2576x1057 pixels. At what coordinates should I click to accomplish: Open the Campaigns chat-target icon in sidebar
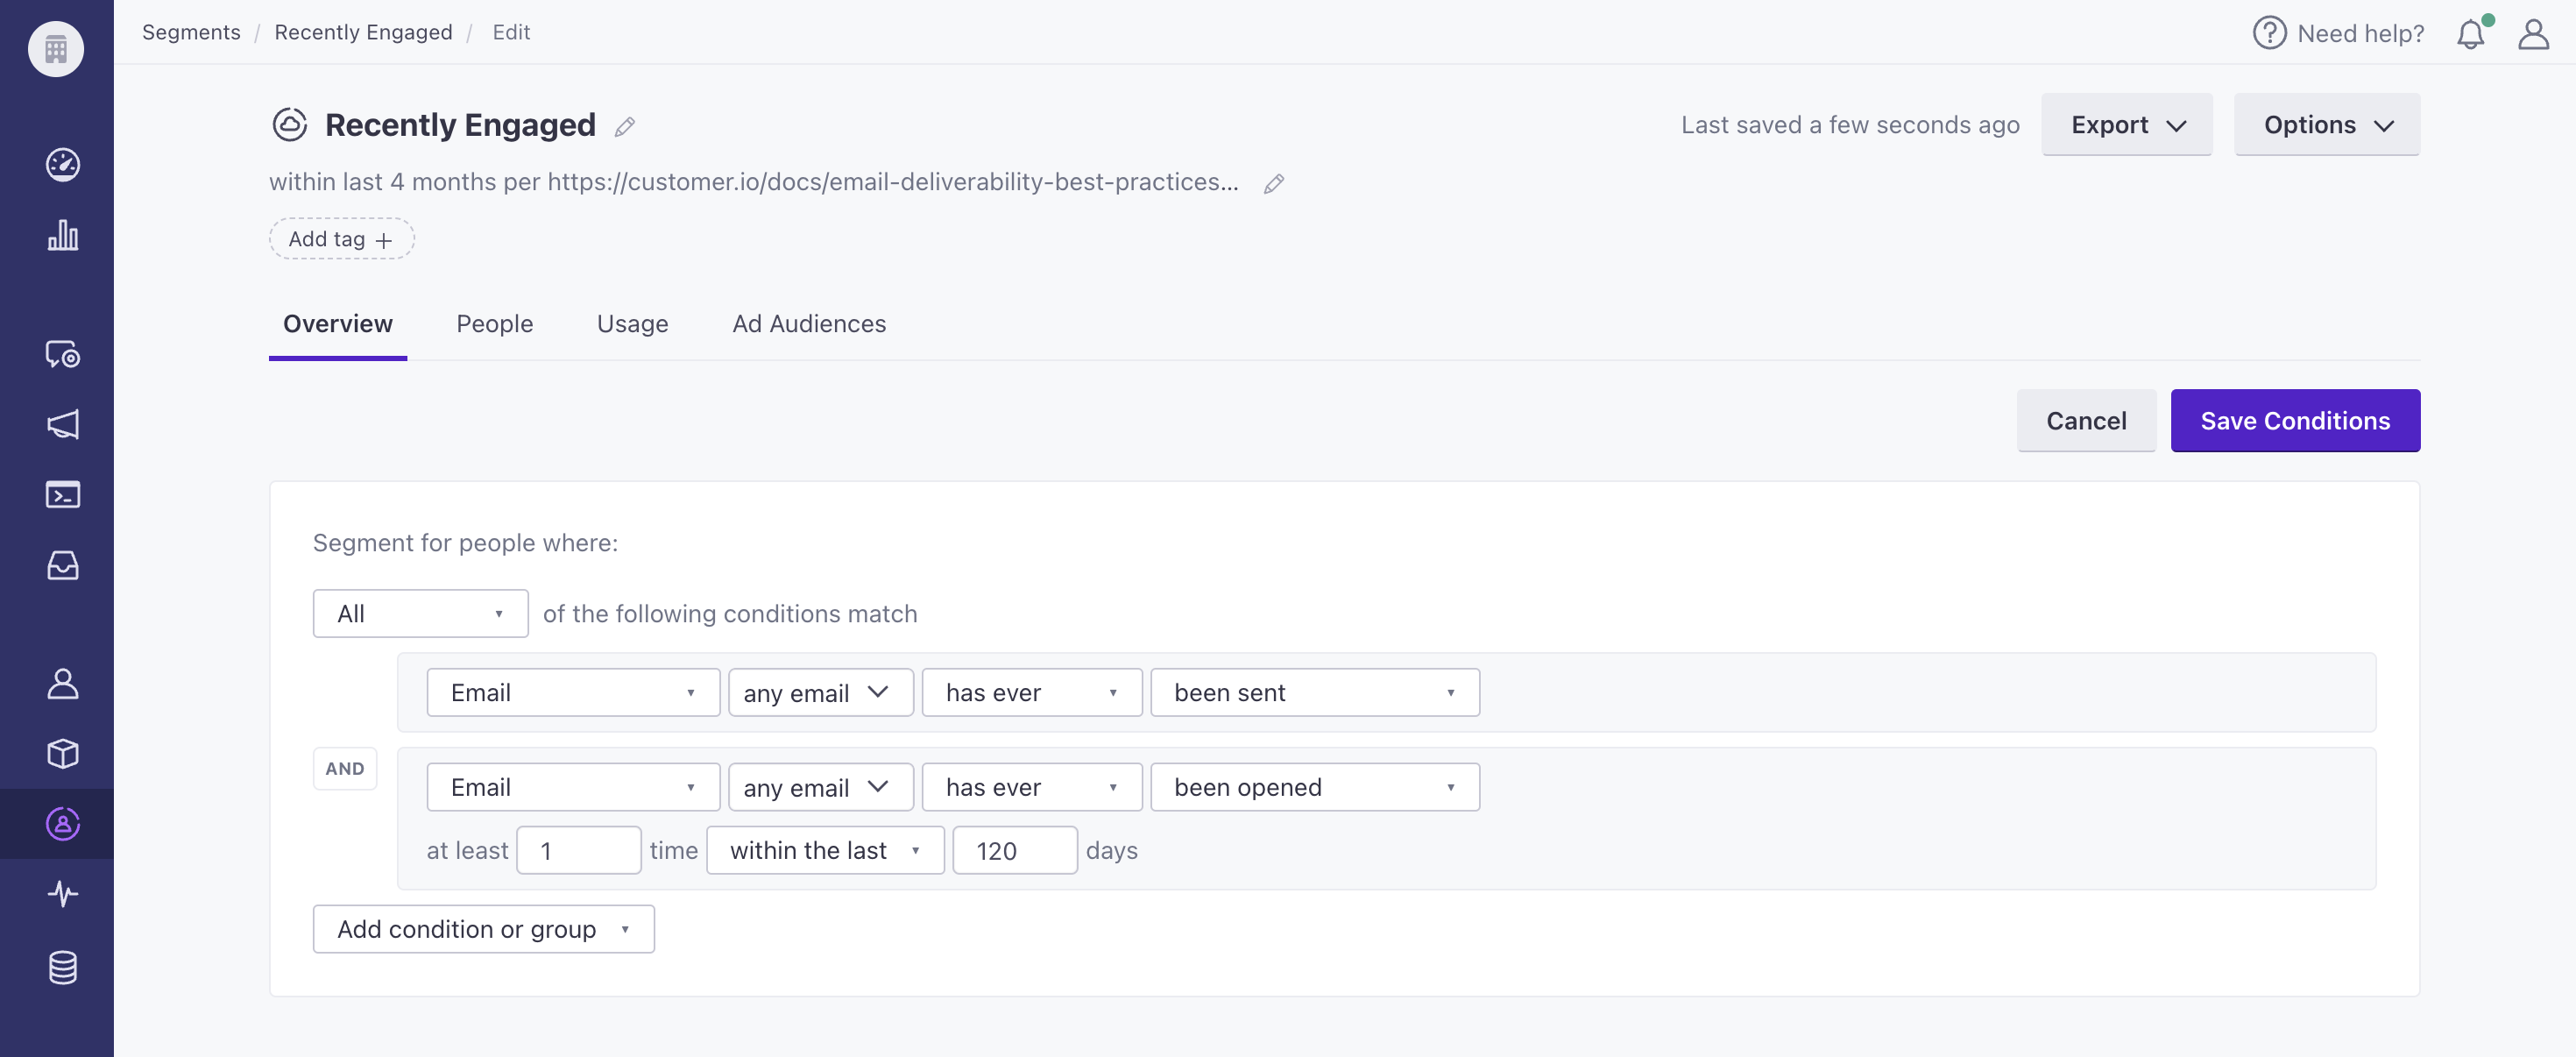[x=62, y=354]
